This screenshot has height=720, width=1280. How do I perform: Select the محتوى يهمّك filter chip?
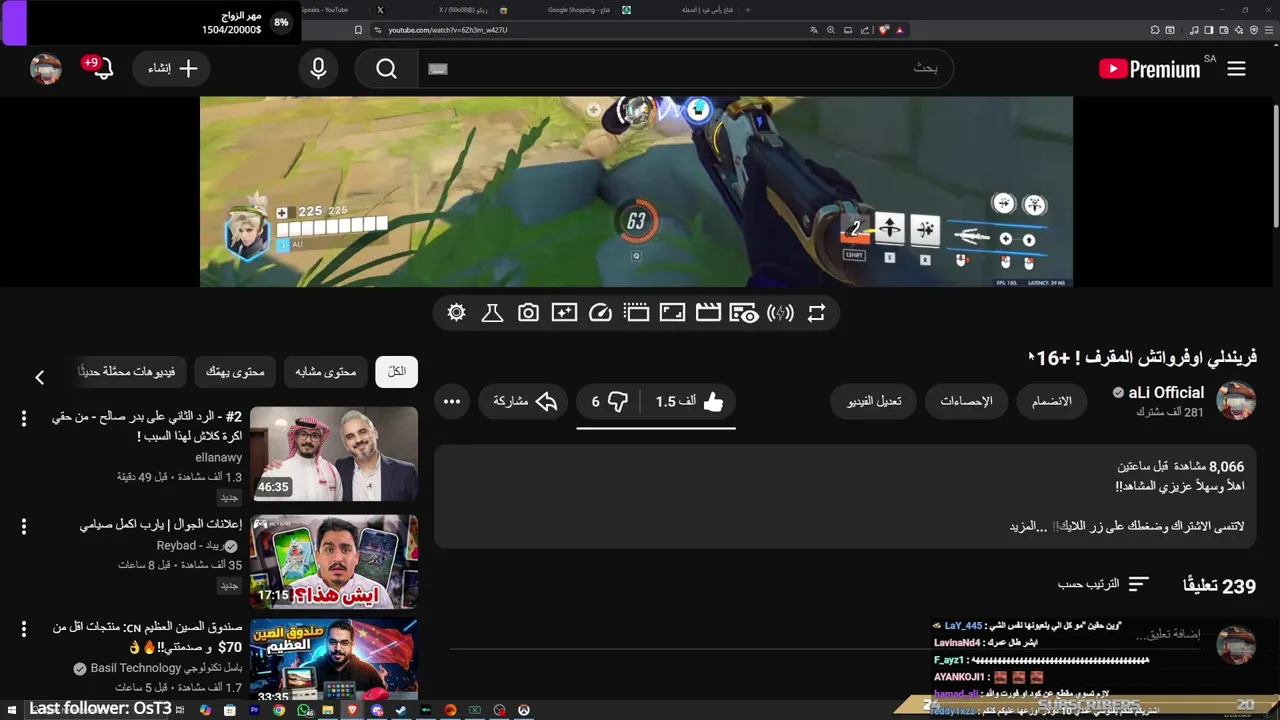click(235, 372)
